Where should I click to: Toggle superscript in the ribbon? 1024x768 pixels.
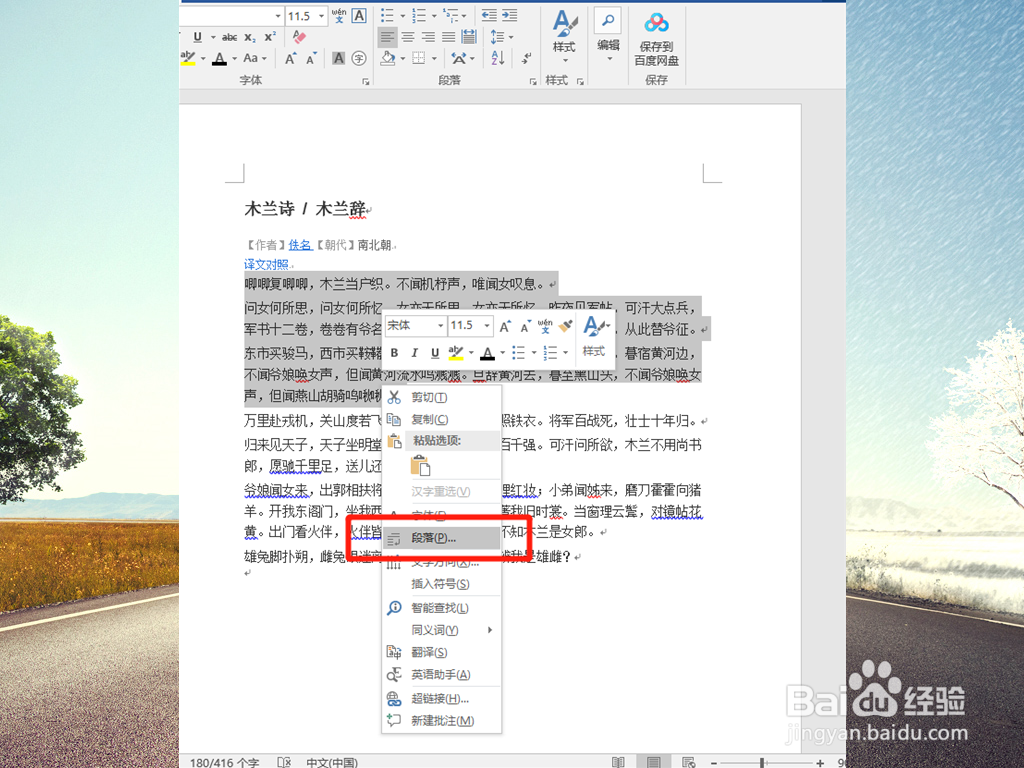click(x=270, y=37)
